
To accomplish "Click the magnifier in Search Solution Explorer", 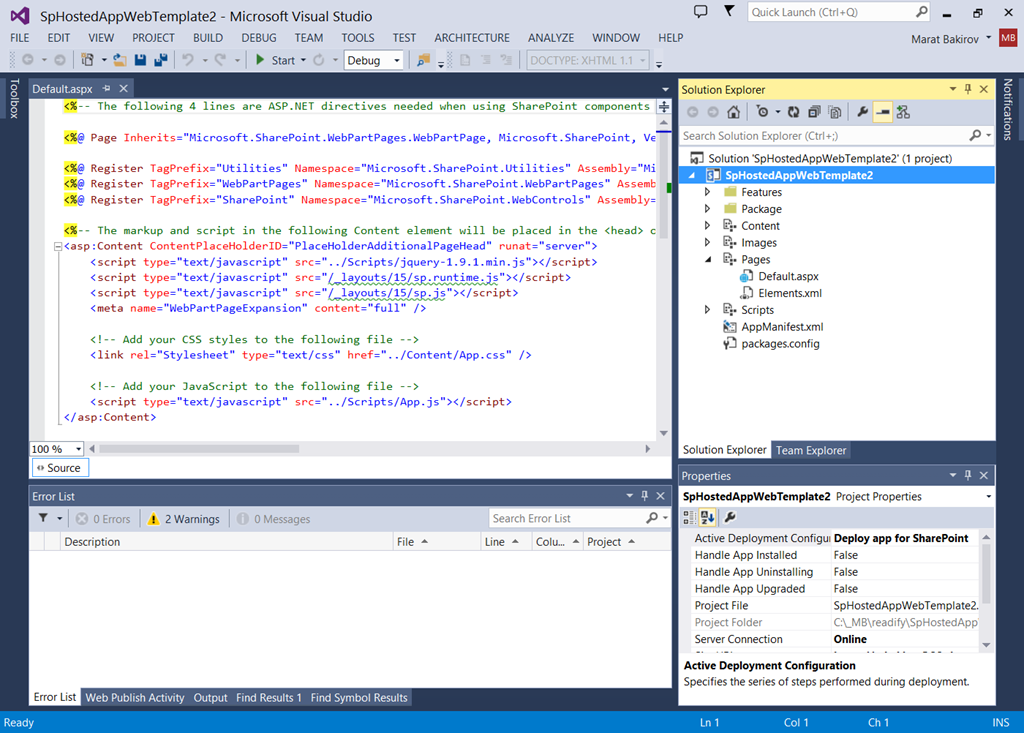I will point(975,135).
